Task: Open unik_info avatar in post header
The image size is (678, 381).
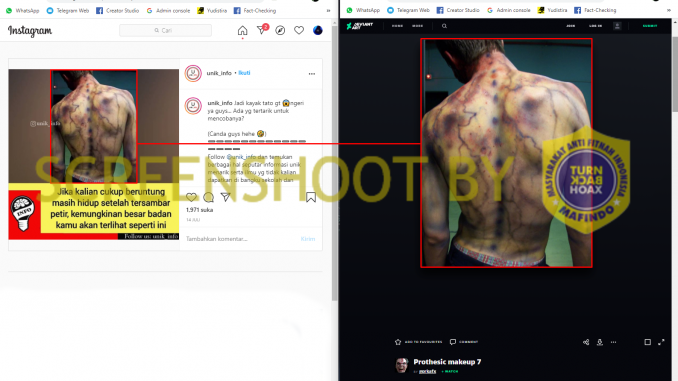Action: pos(193,73)
